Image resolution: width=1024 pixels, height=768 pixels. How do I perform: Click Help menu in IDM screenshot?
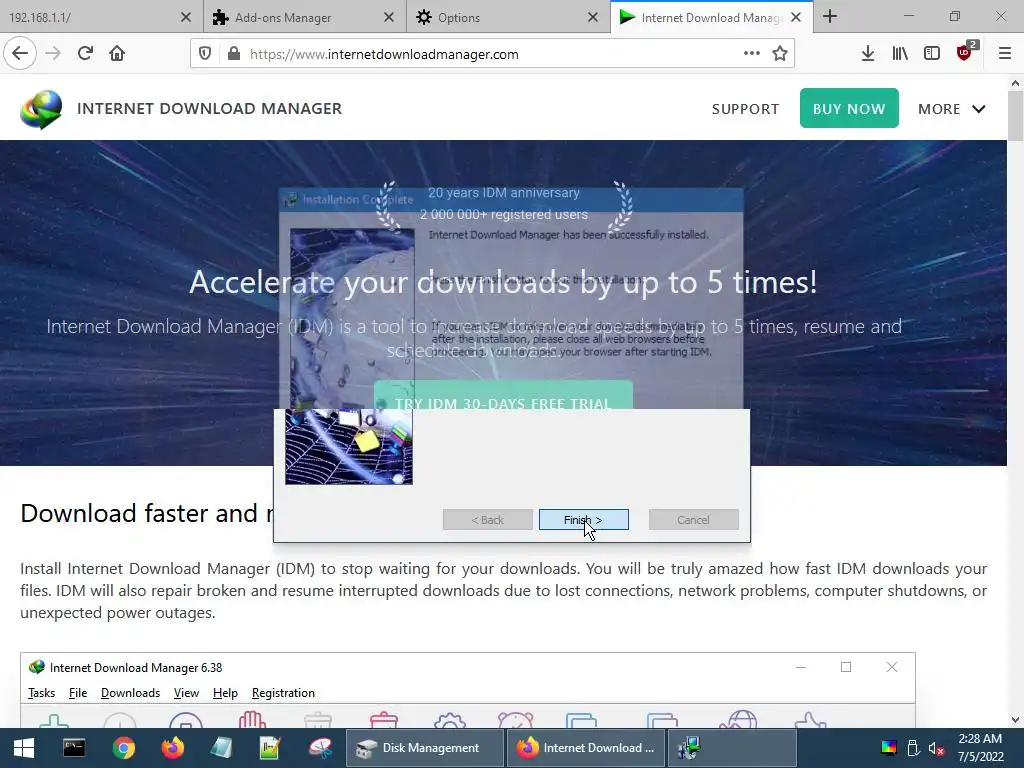[x=225, y=693]
